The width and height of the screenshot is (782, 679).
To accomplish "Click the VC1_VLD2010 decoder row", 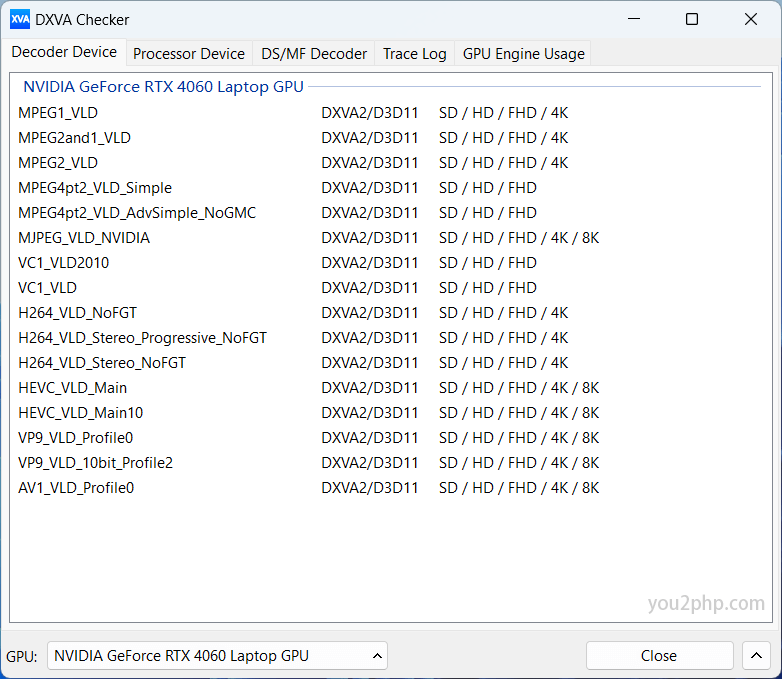I will pyautogui.click(x=64, y=263).
